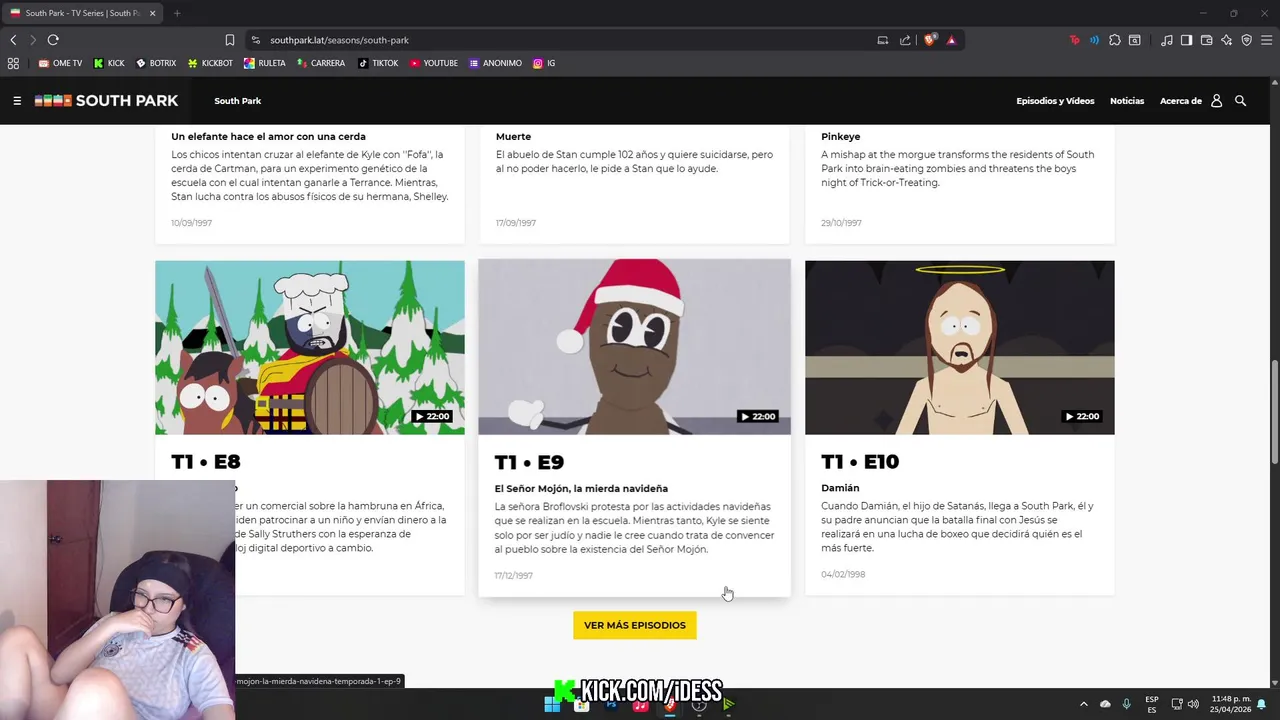This screenshot has width=1280, height=720.
Task: Open the Brave VPN shield icon
Action: (x=1247, y=40)
